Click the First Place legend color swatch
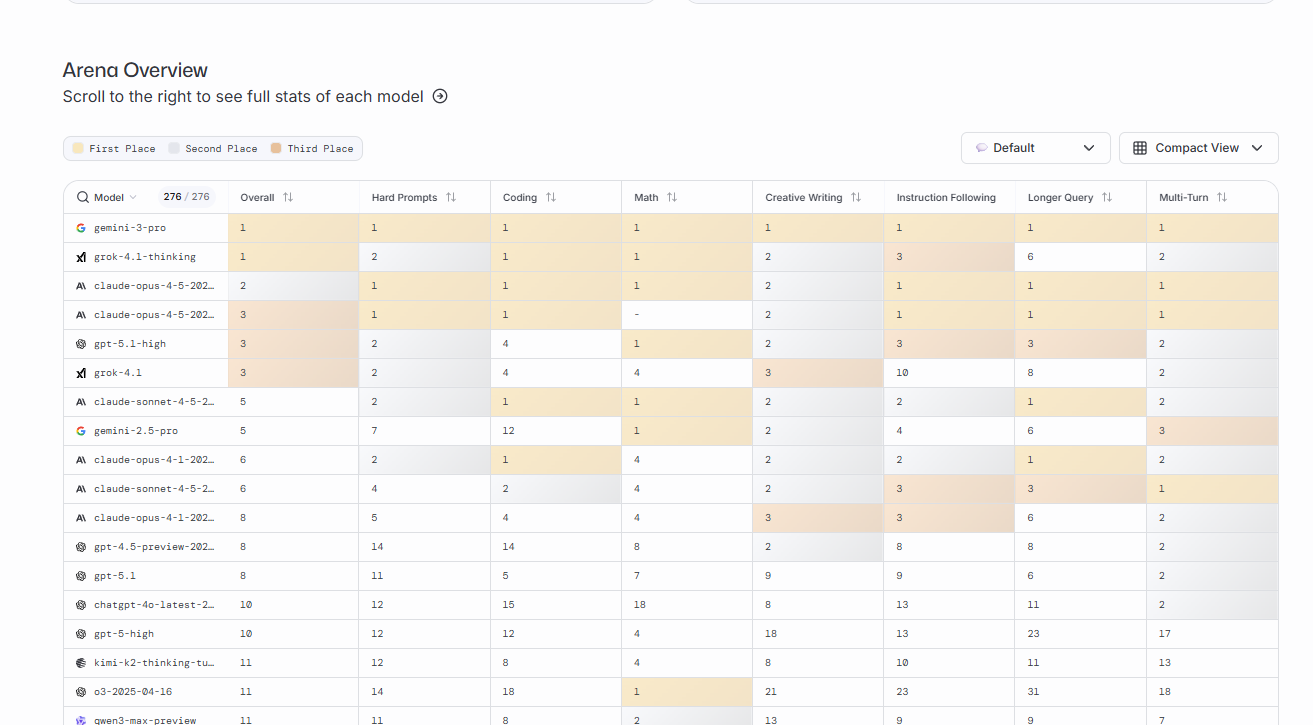This screenshot has height=725, width=1313. pyautogui.click(x=77, y=149)
